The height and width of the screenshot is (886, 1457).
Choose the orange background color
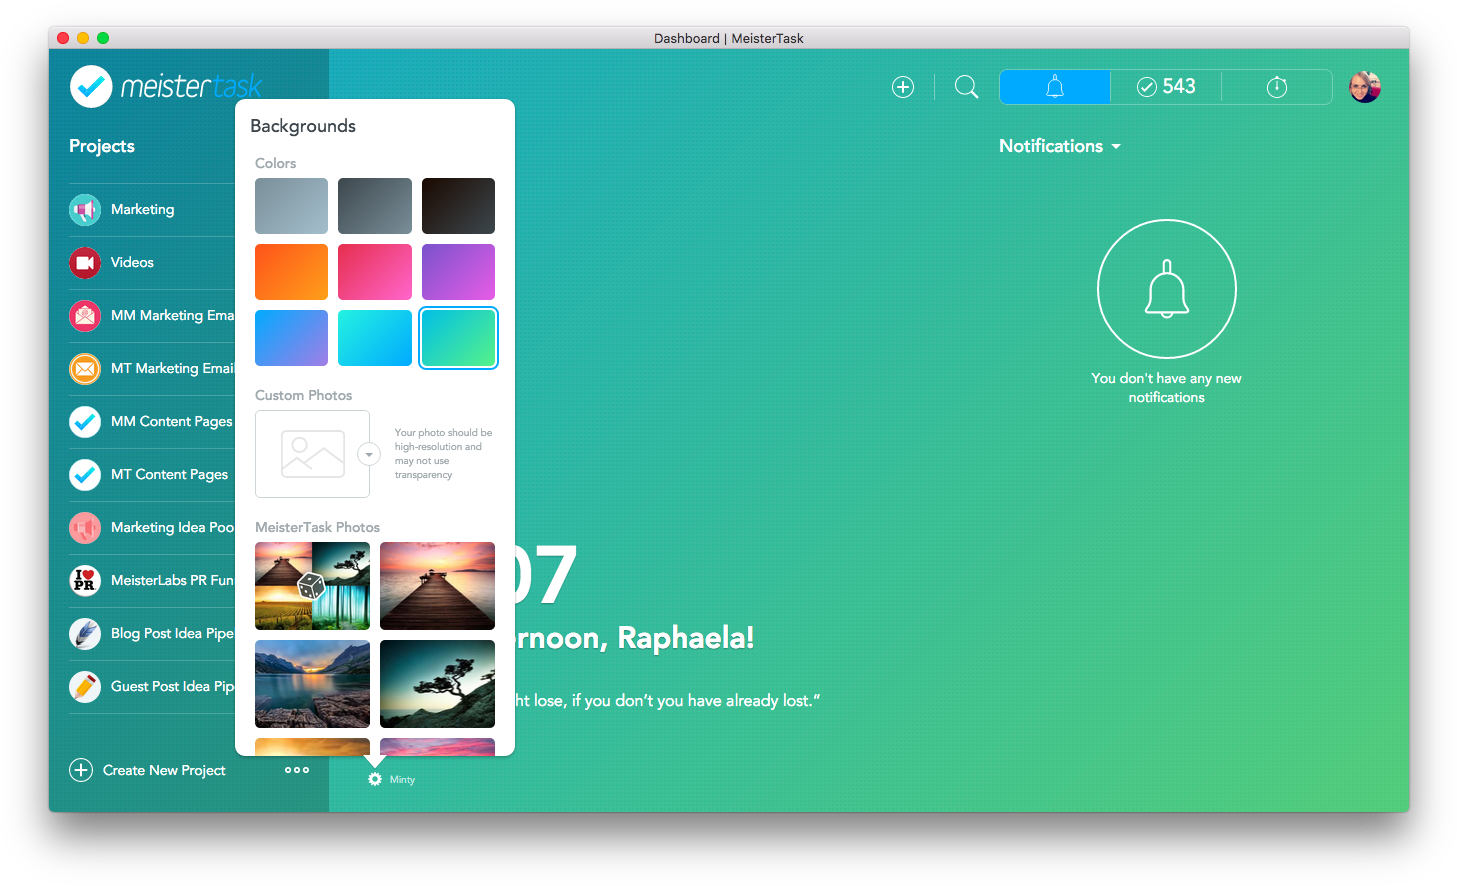(291, 272)
